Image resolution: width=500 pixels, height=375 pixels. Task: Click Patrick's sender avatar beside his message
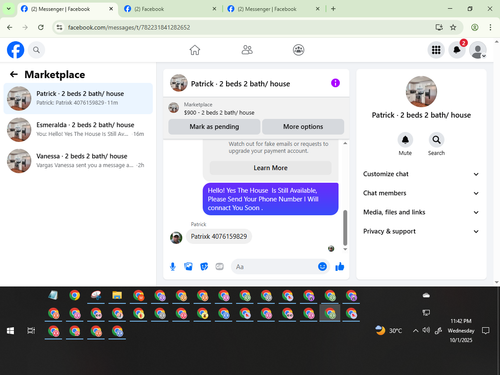176,238
